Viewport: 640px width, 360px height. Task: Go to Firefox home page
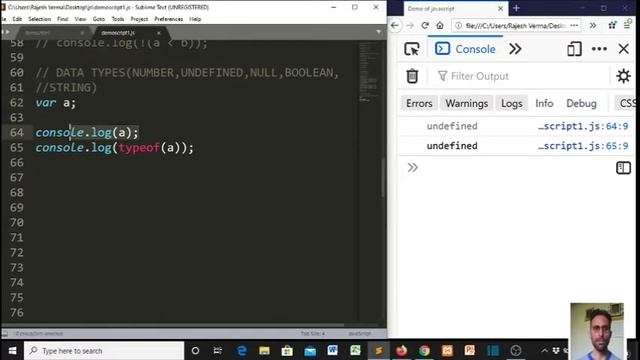440,25
